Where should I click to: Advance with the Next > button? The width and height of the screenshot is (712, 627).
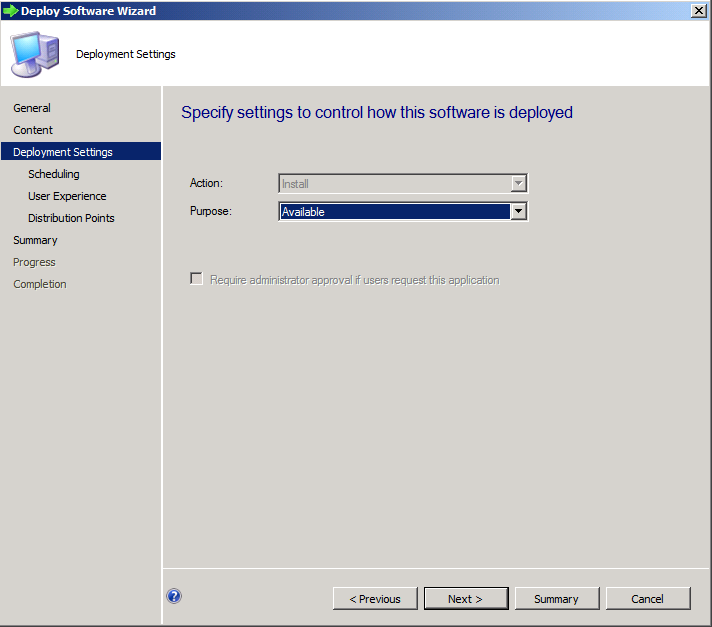[x=466, y=598]
